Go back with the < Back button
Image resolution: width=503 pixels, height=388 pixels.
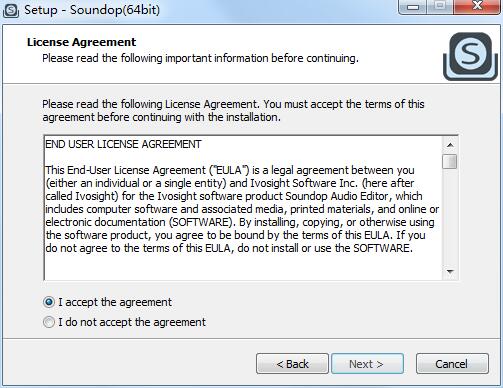pyautogui.click(x=292, y=364)
